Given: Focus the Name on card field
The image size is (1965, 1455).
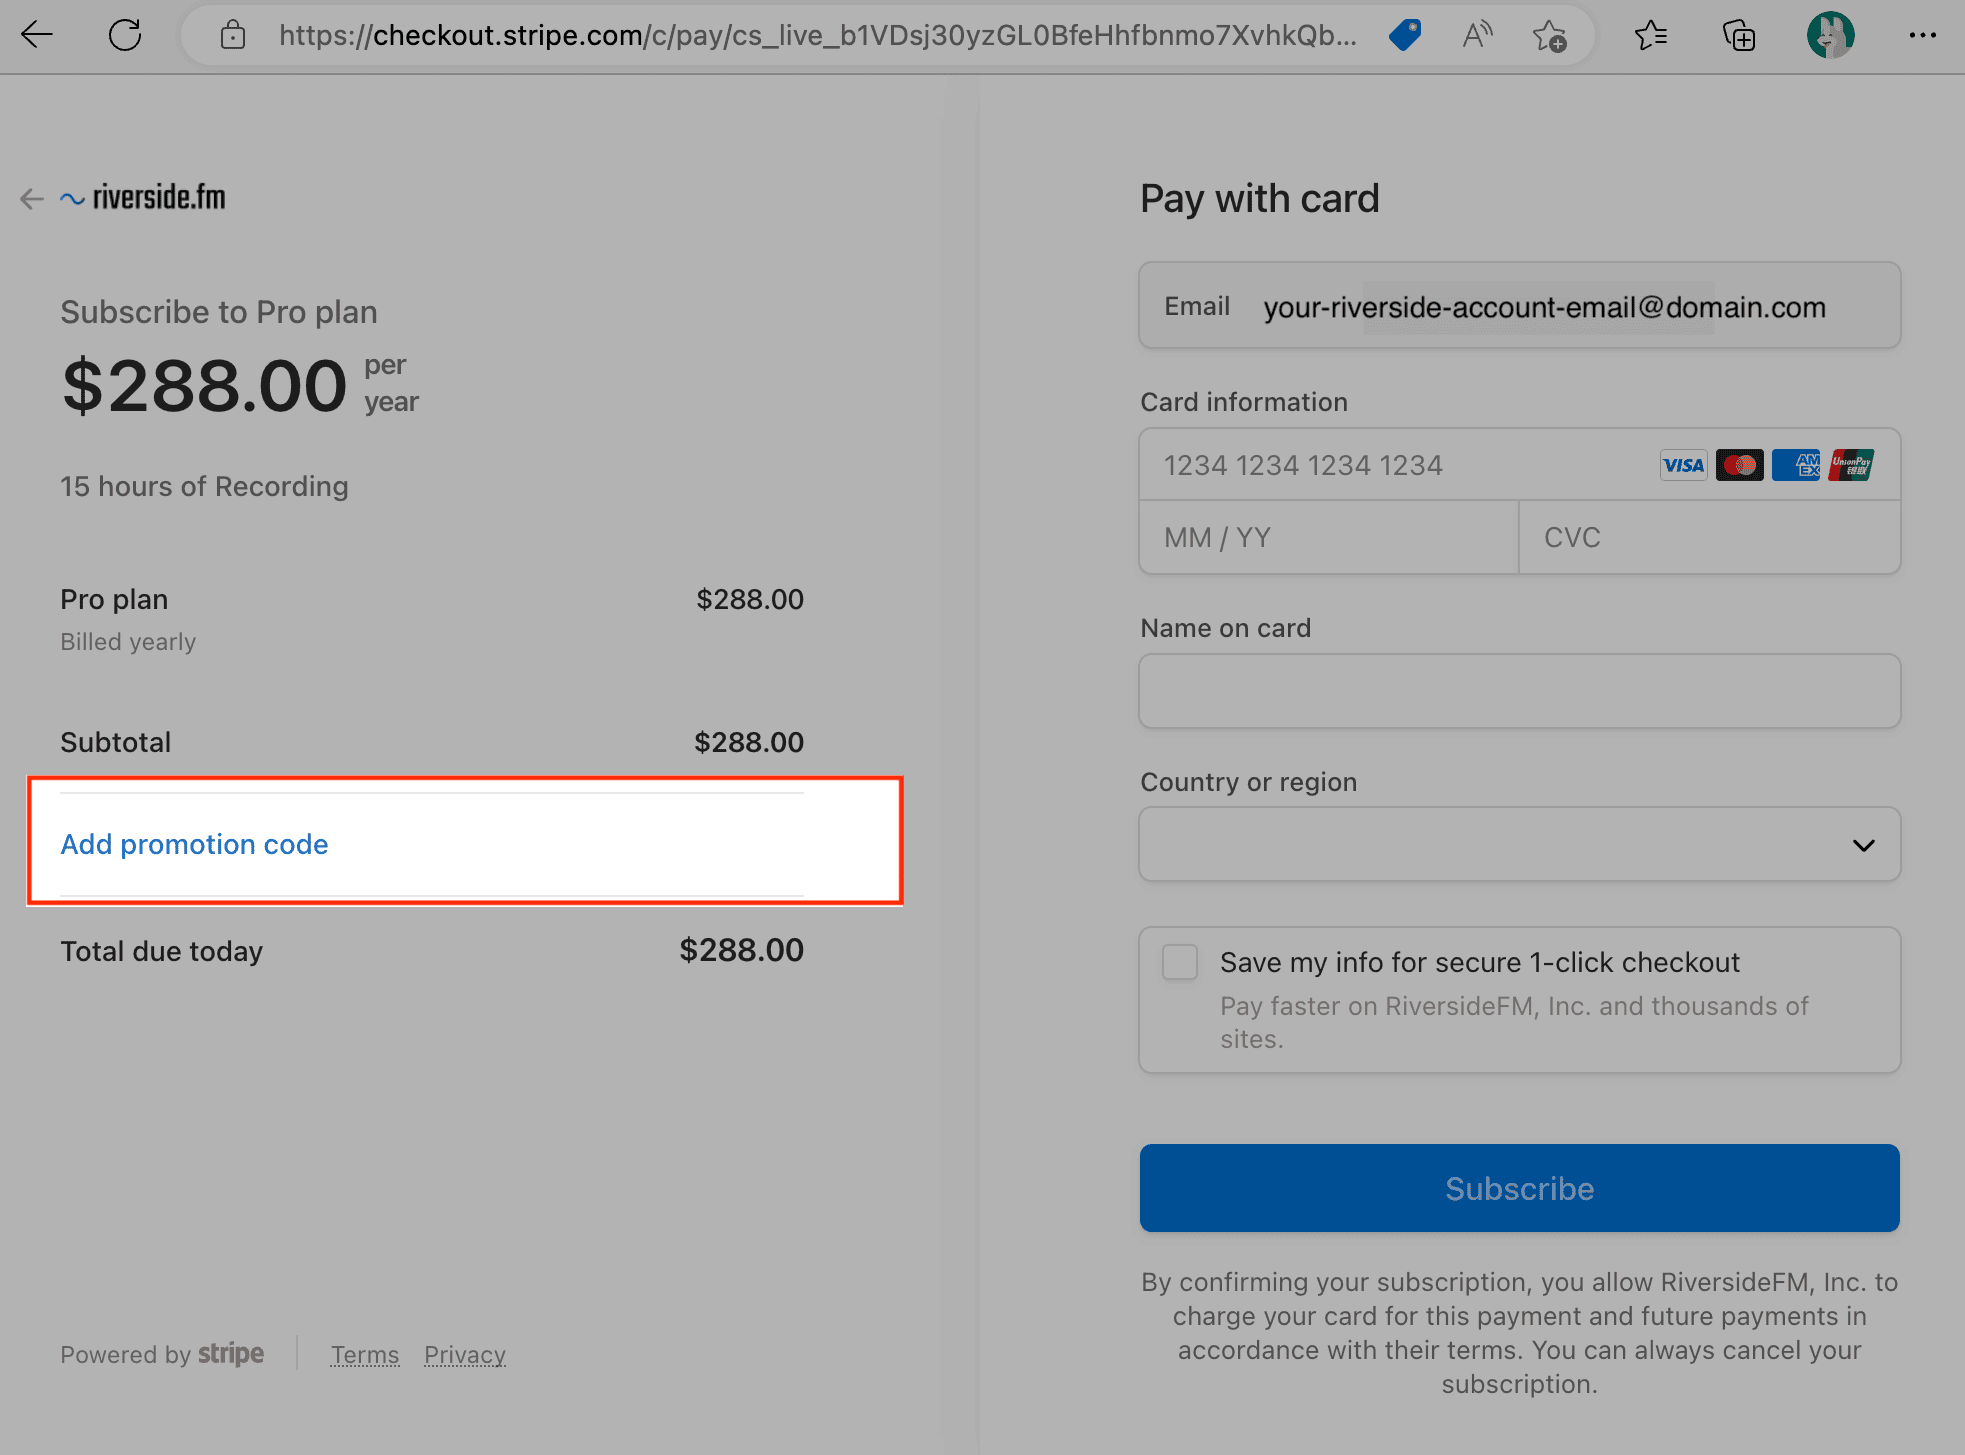Looking at the screenshot, I should pyautogui.click(x=1520, y=691).
